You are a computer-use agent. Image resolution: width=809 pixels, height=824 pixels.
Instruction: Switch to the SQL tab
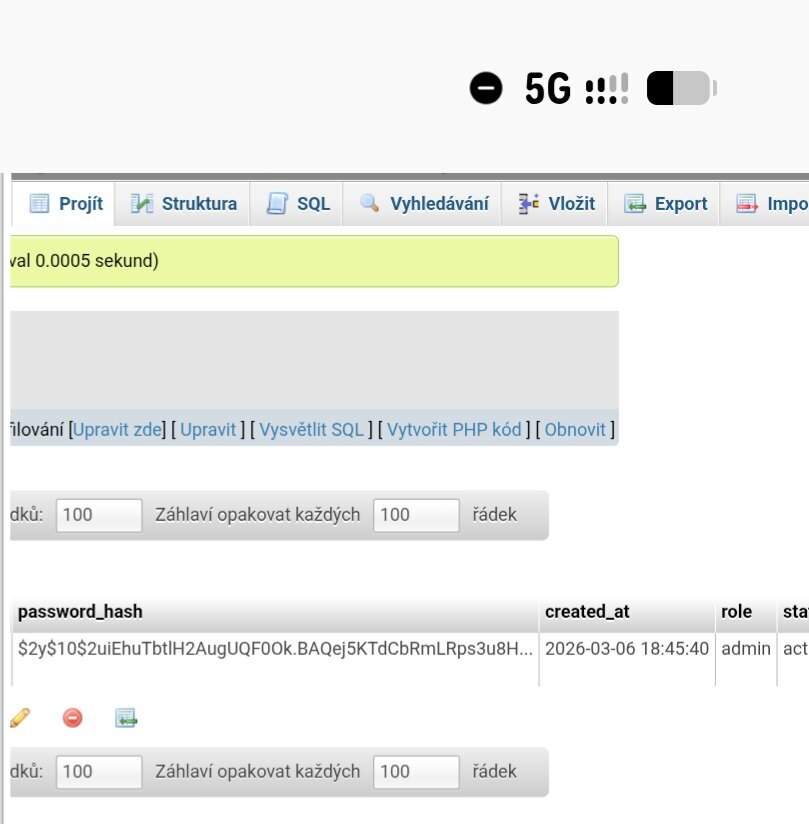(x=298, y=204)
